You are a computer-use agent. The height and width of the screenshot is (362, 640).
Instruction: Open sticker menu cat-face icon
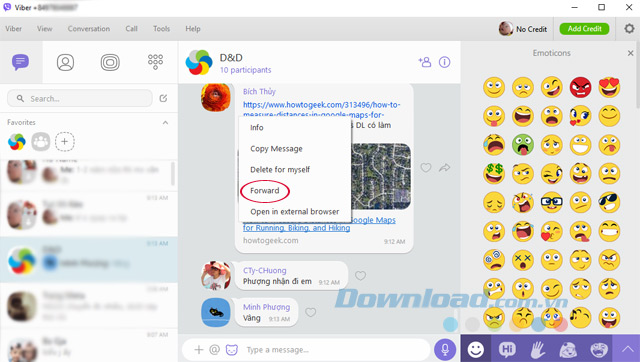[x=232, y=350]
